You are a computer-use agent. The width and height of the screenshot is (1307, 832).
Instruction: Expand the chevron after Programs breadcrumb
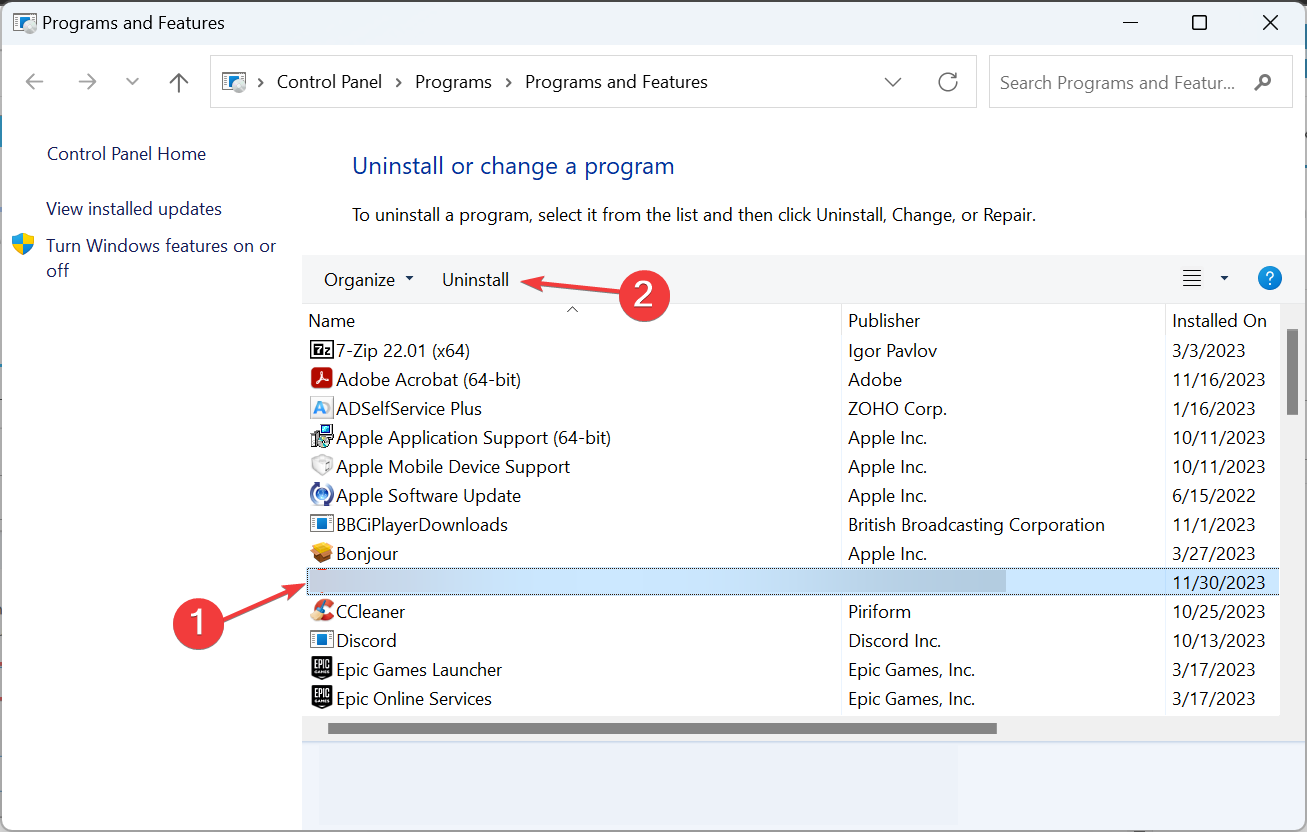point(508,82)
